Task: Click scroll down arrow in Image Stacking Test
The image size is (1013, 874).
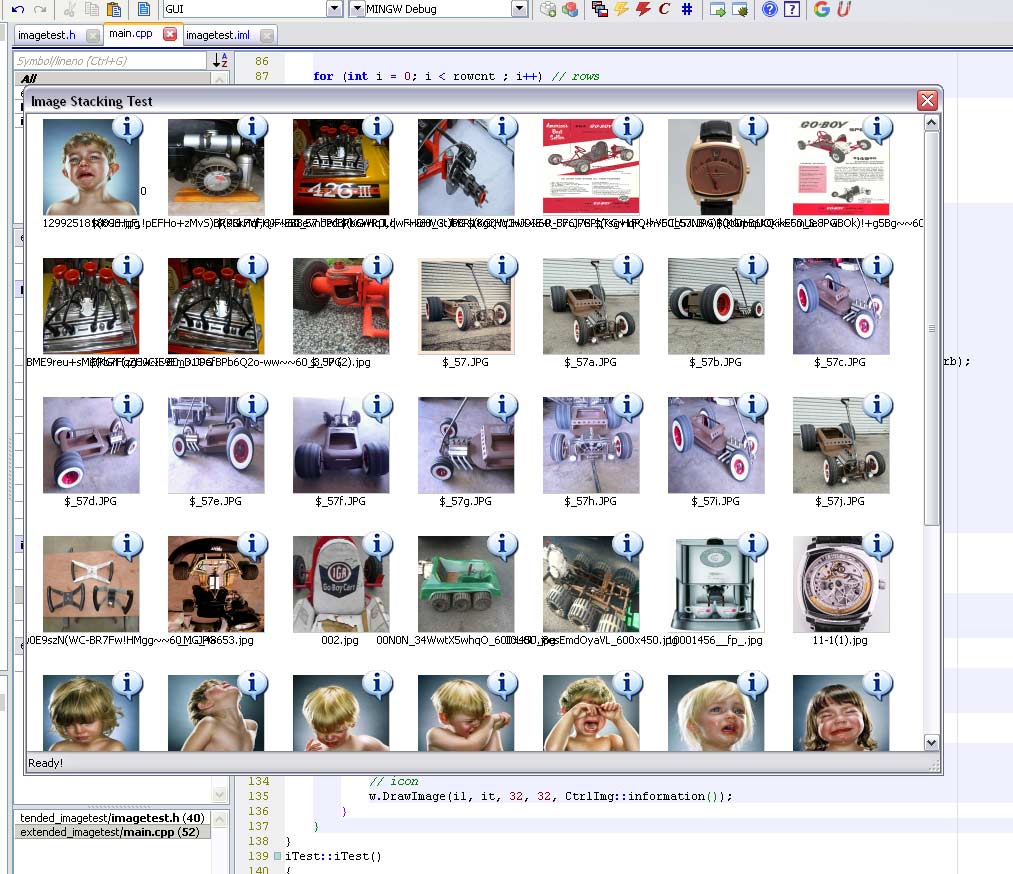Action: (931, 742)
